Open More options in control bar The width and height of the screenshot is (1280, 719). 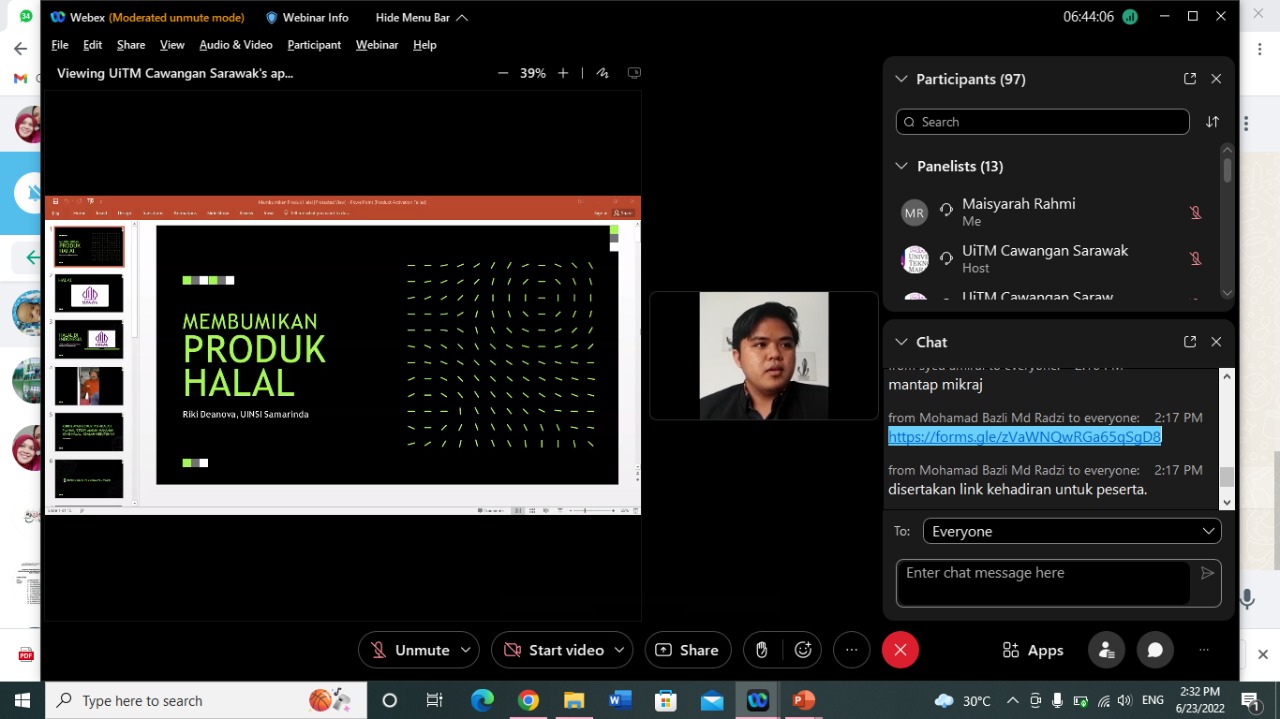(x=852, y=650)
